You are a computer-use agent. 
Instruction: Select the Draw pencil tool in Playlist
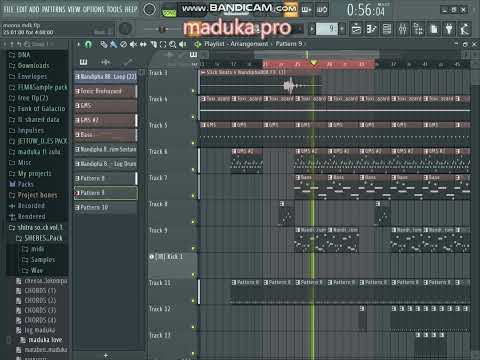(x=104, y=44)
